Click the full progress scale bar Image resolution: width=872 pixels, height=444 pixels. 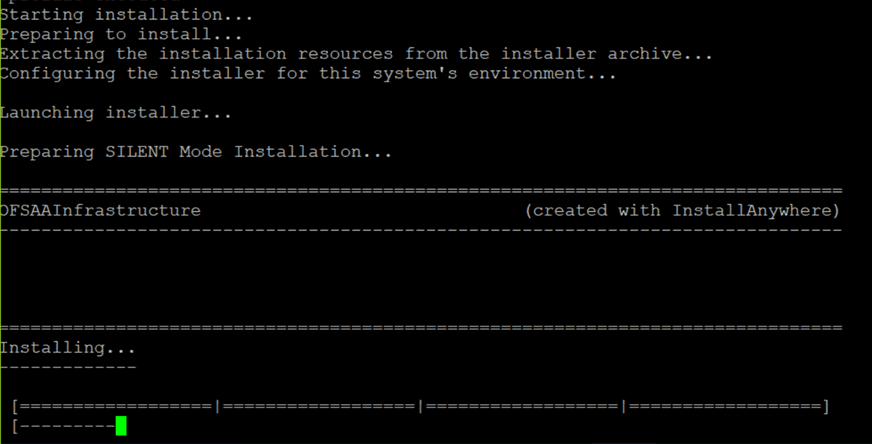pyautogui.click(x=420, y=407)
